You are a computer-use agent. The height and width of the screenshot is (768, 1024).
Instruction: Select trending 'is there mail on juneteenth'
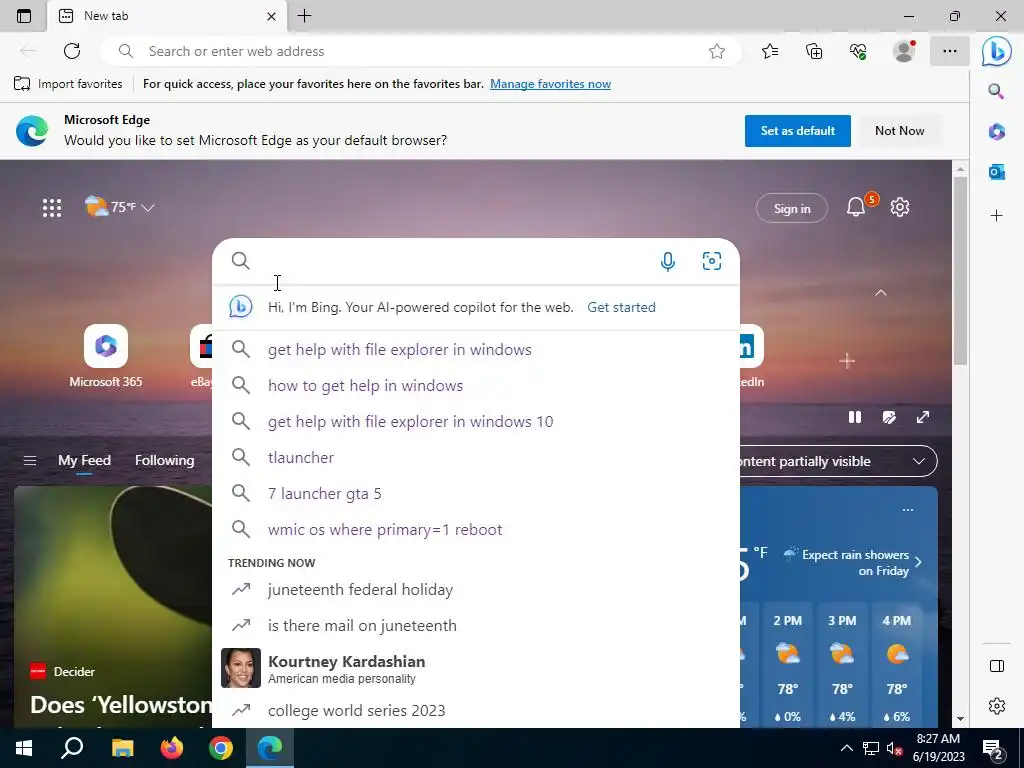pos(476,625)
